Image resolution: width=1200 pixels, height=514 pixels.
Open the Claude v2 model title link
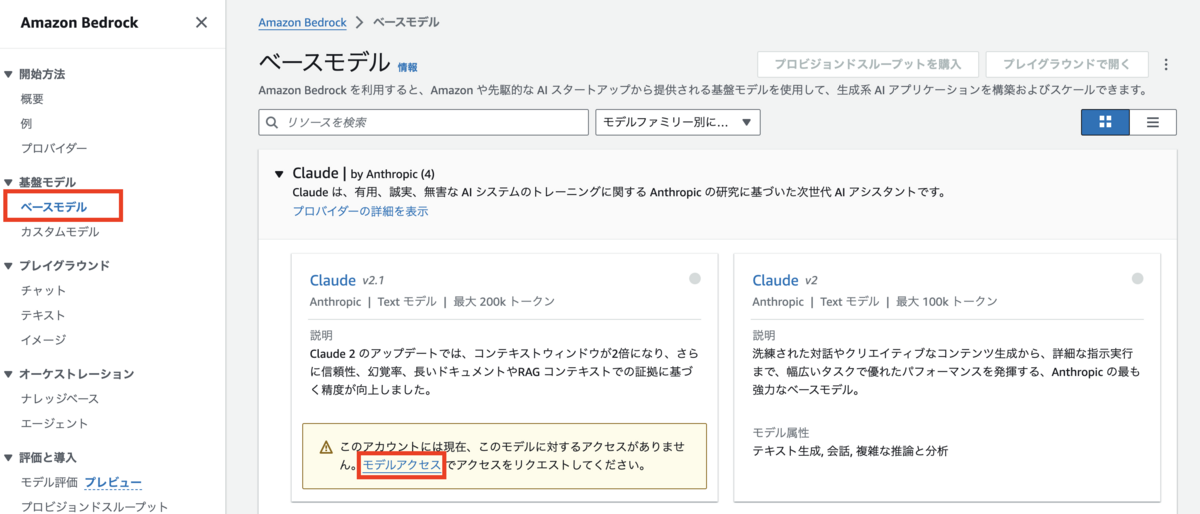click(x=775, y=280)
